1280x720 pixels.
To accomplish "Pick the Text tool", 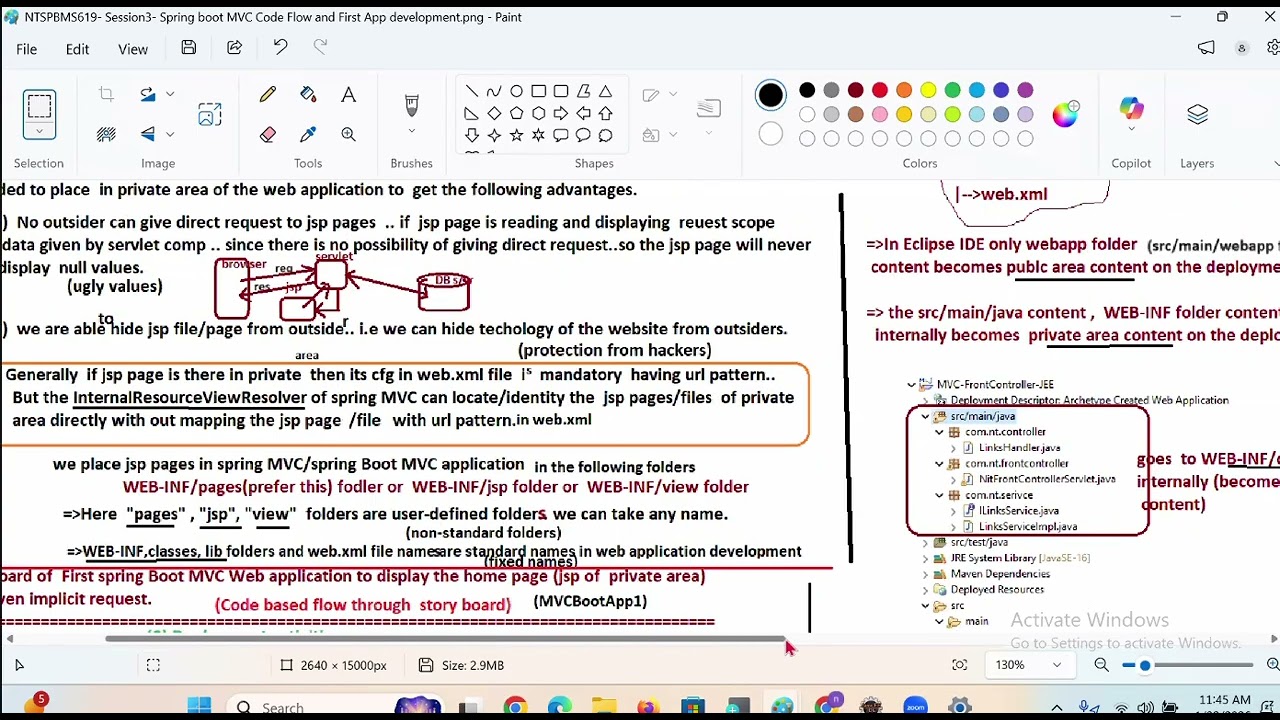I will (348, 94).
